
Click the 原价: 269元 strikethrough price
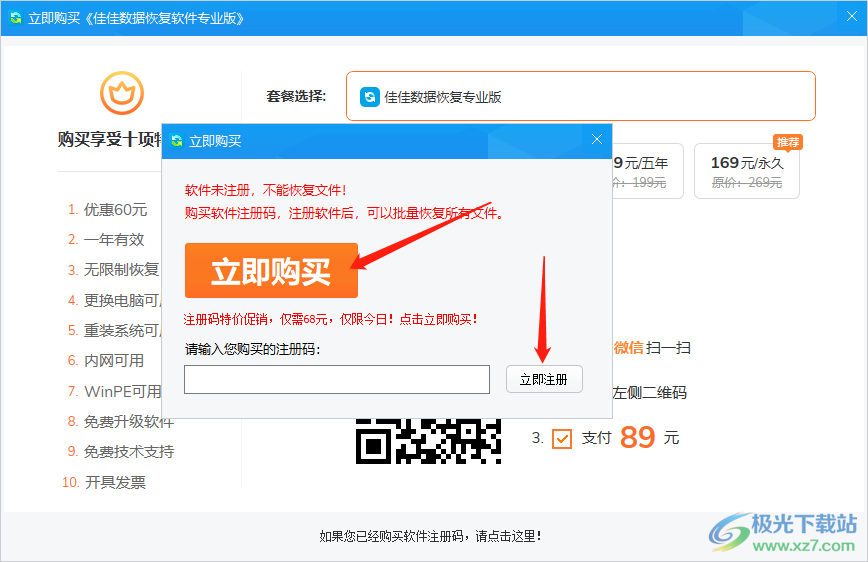coord(747,183)
